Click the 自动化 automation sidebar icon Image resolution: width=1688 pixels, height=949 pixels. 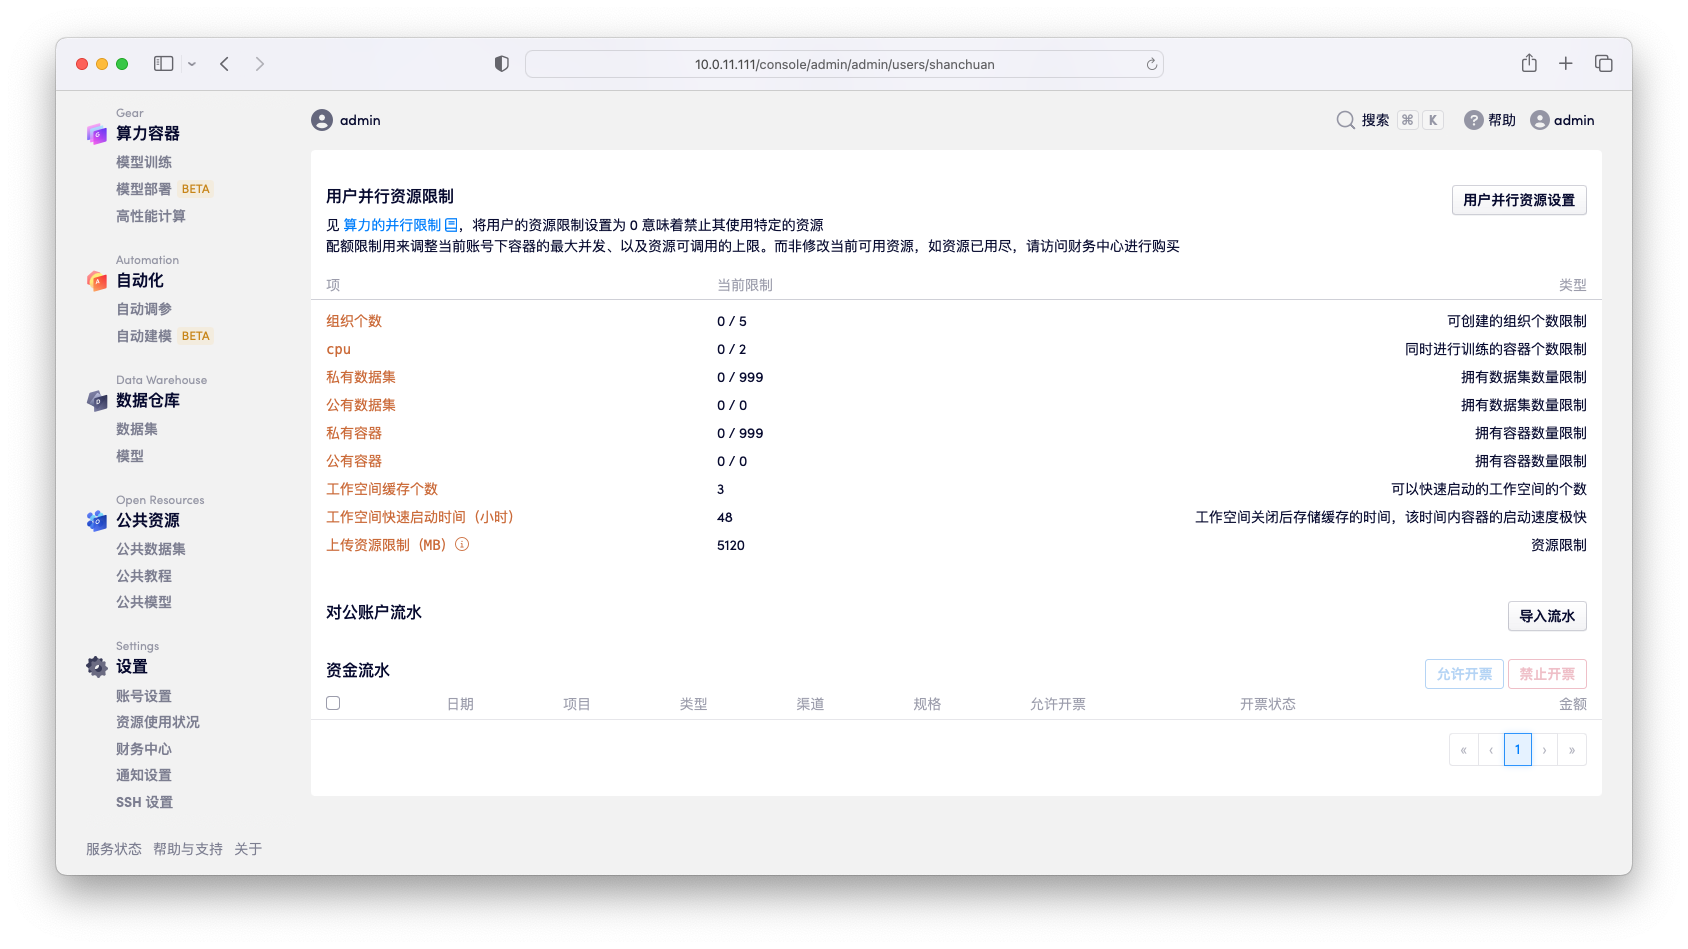97,281
